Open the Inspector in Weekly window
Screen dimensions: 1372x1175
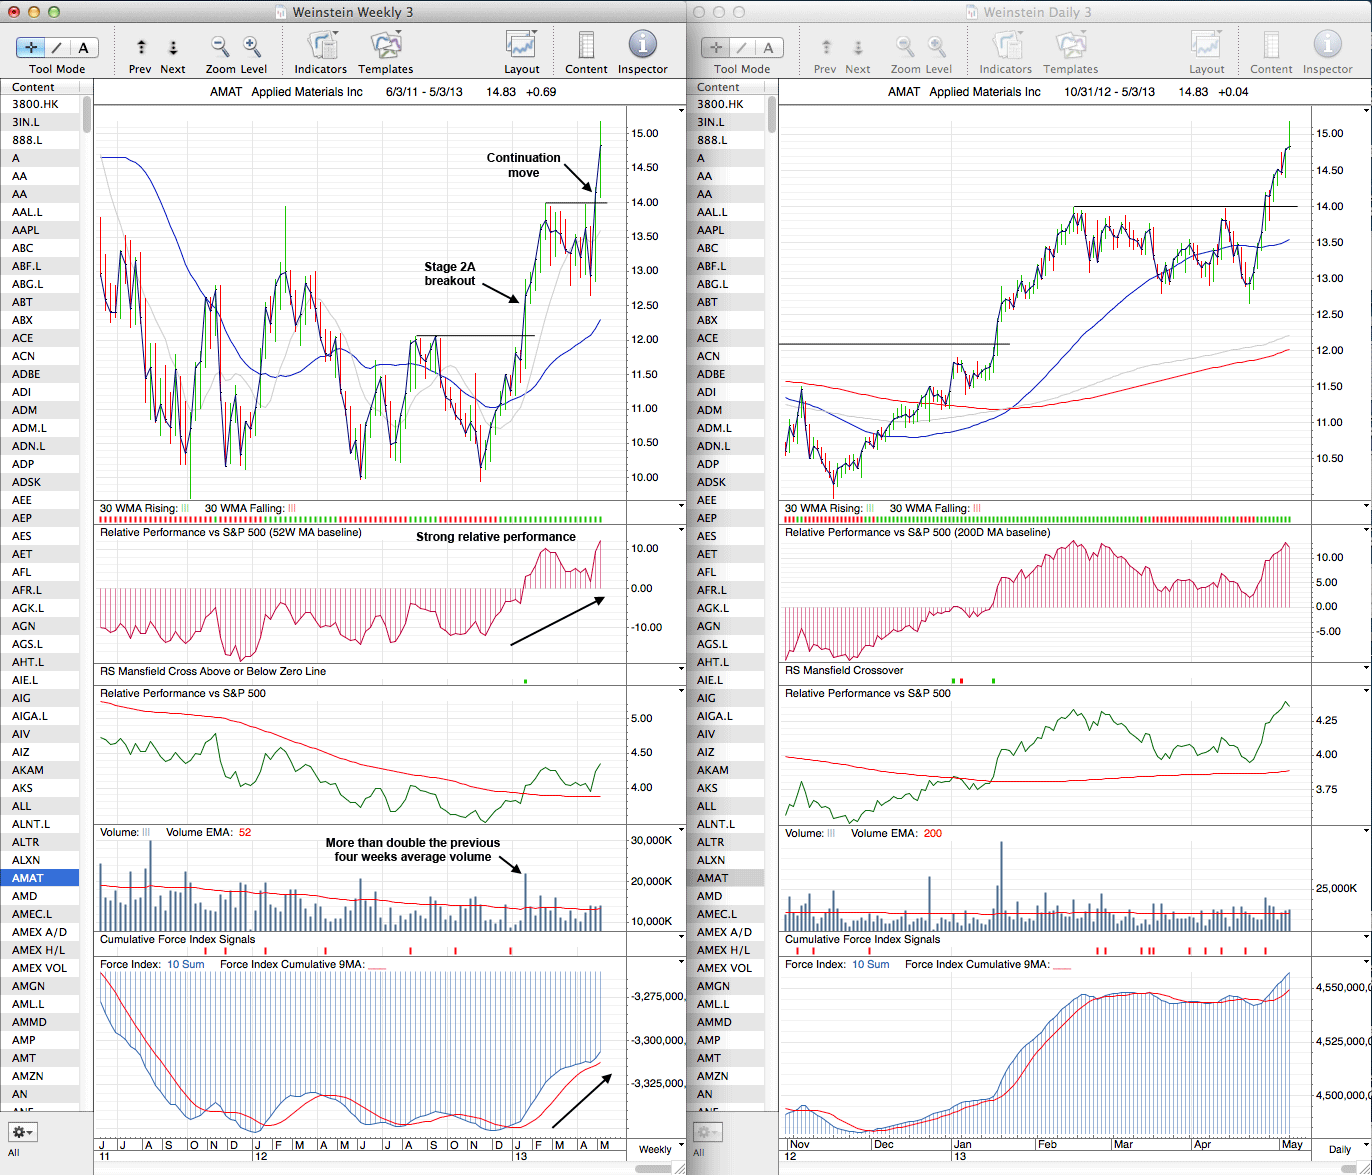click(x=642, y=47)
